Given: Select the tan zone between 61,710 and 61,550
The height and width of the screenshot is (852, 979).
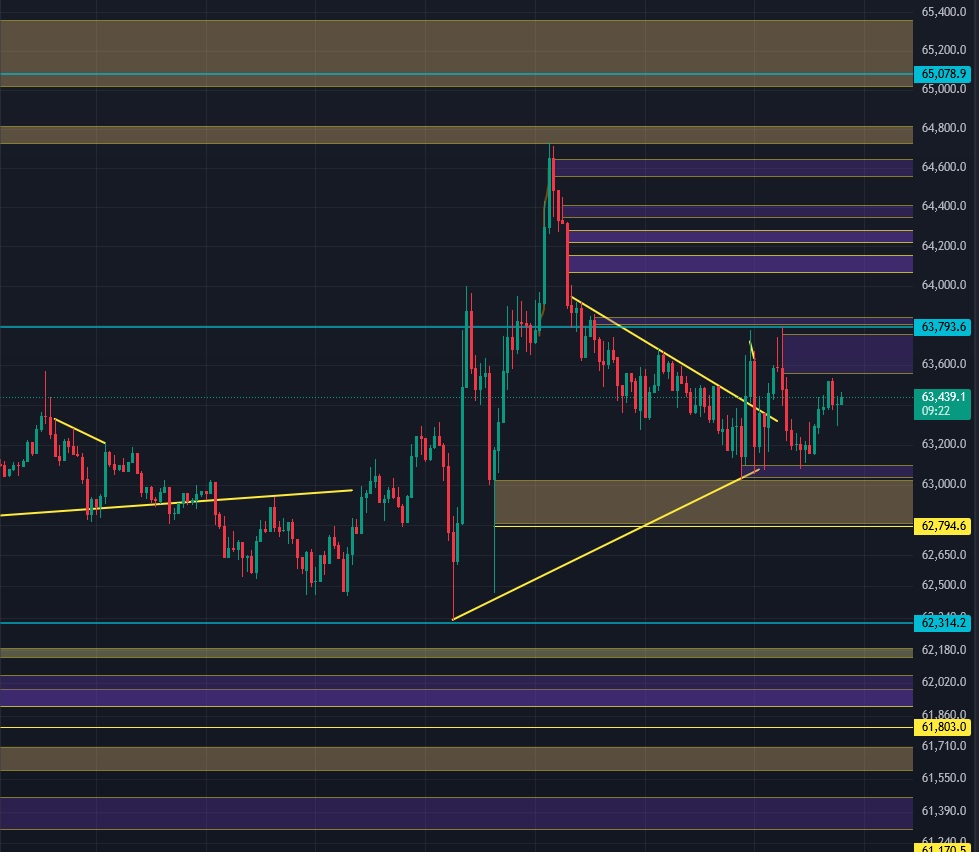Looking at the screenshot, I should click(x=456, y=758).
